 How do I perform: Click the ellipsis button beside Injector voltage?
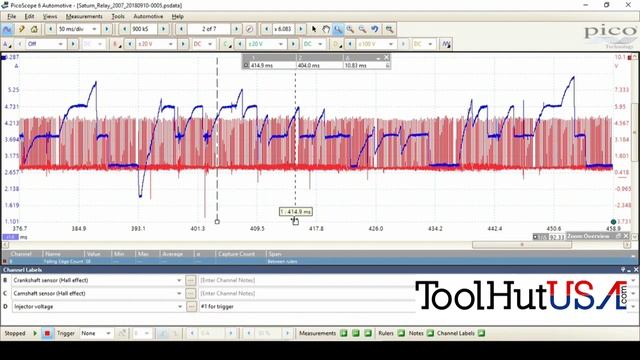tap(191, 307)
